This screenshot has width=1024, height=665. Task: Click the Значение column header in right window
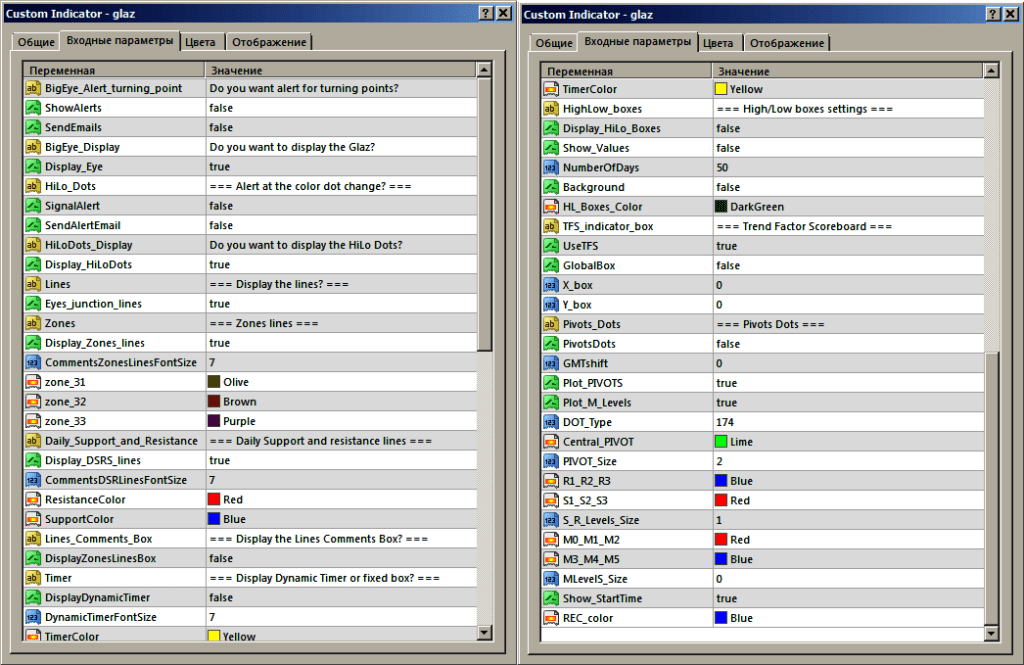pyautogui.click(x=743, y=71)
